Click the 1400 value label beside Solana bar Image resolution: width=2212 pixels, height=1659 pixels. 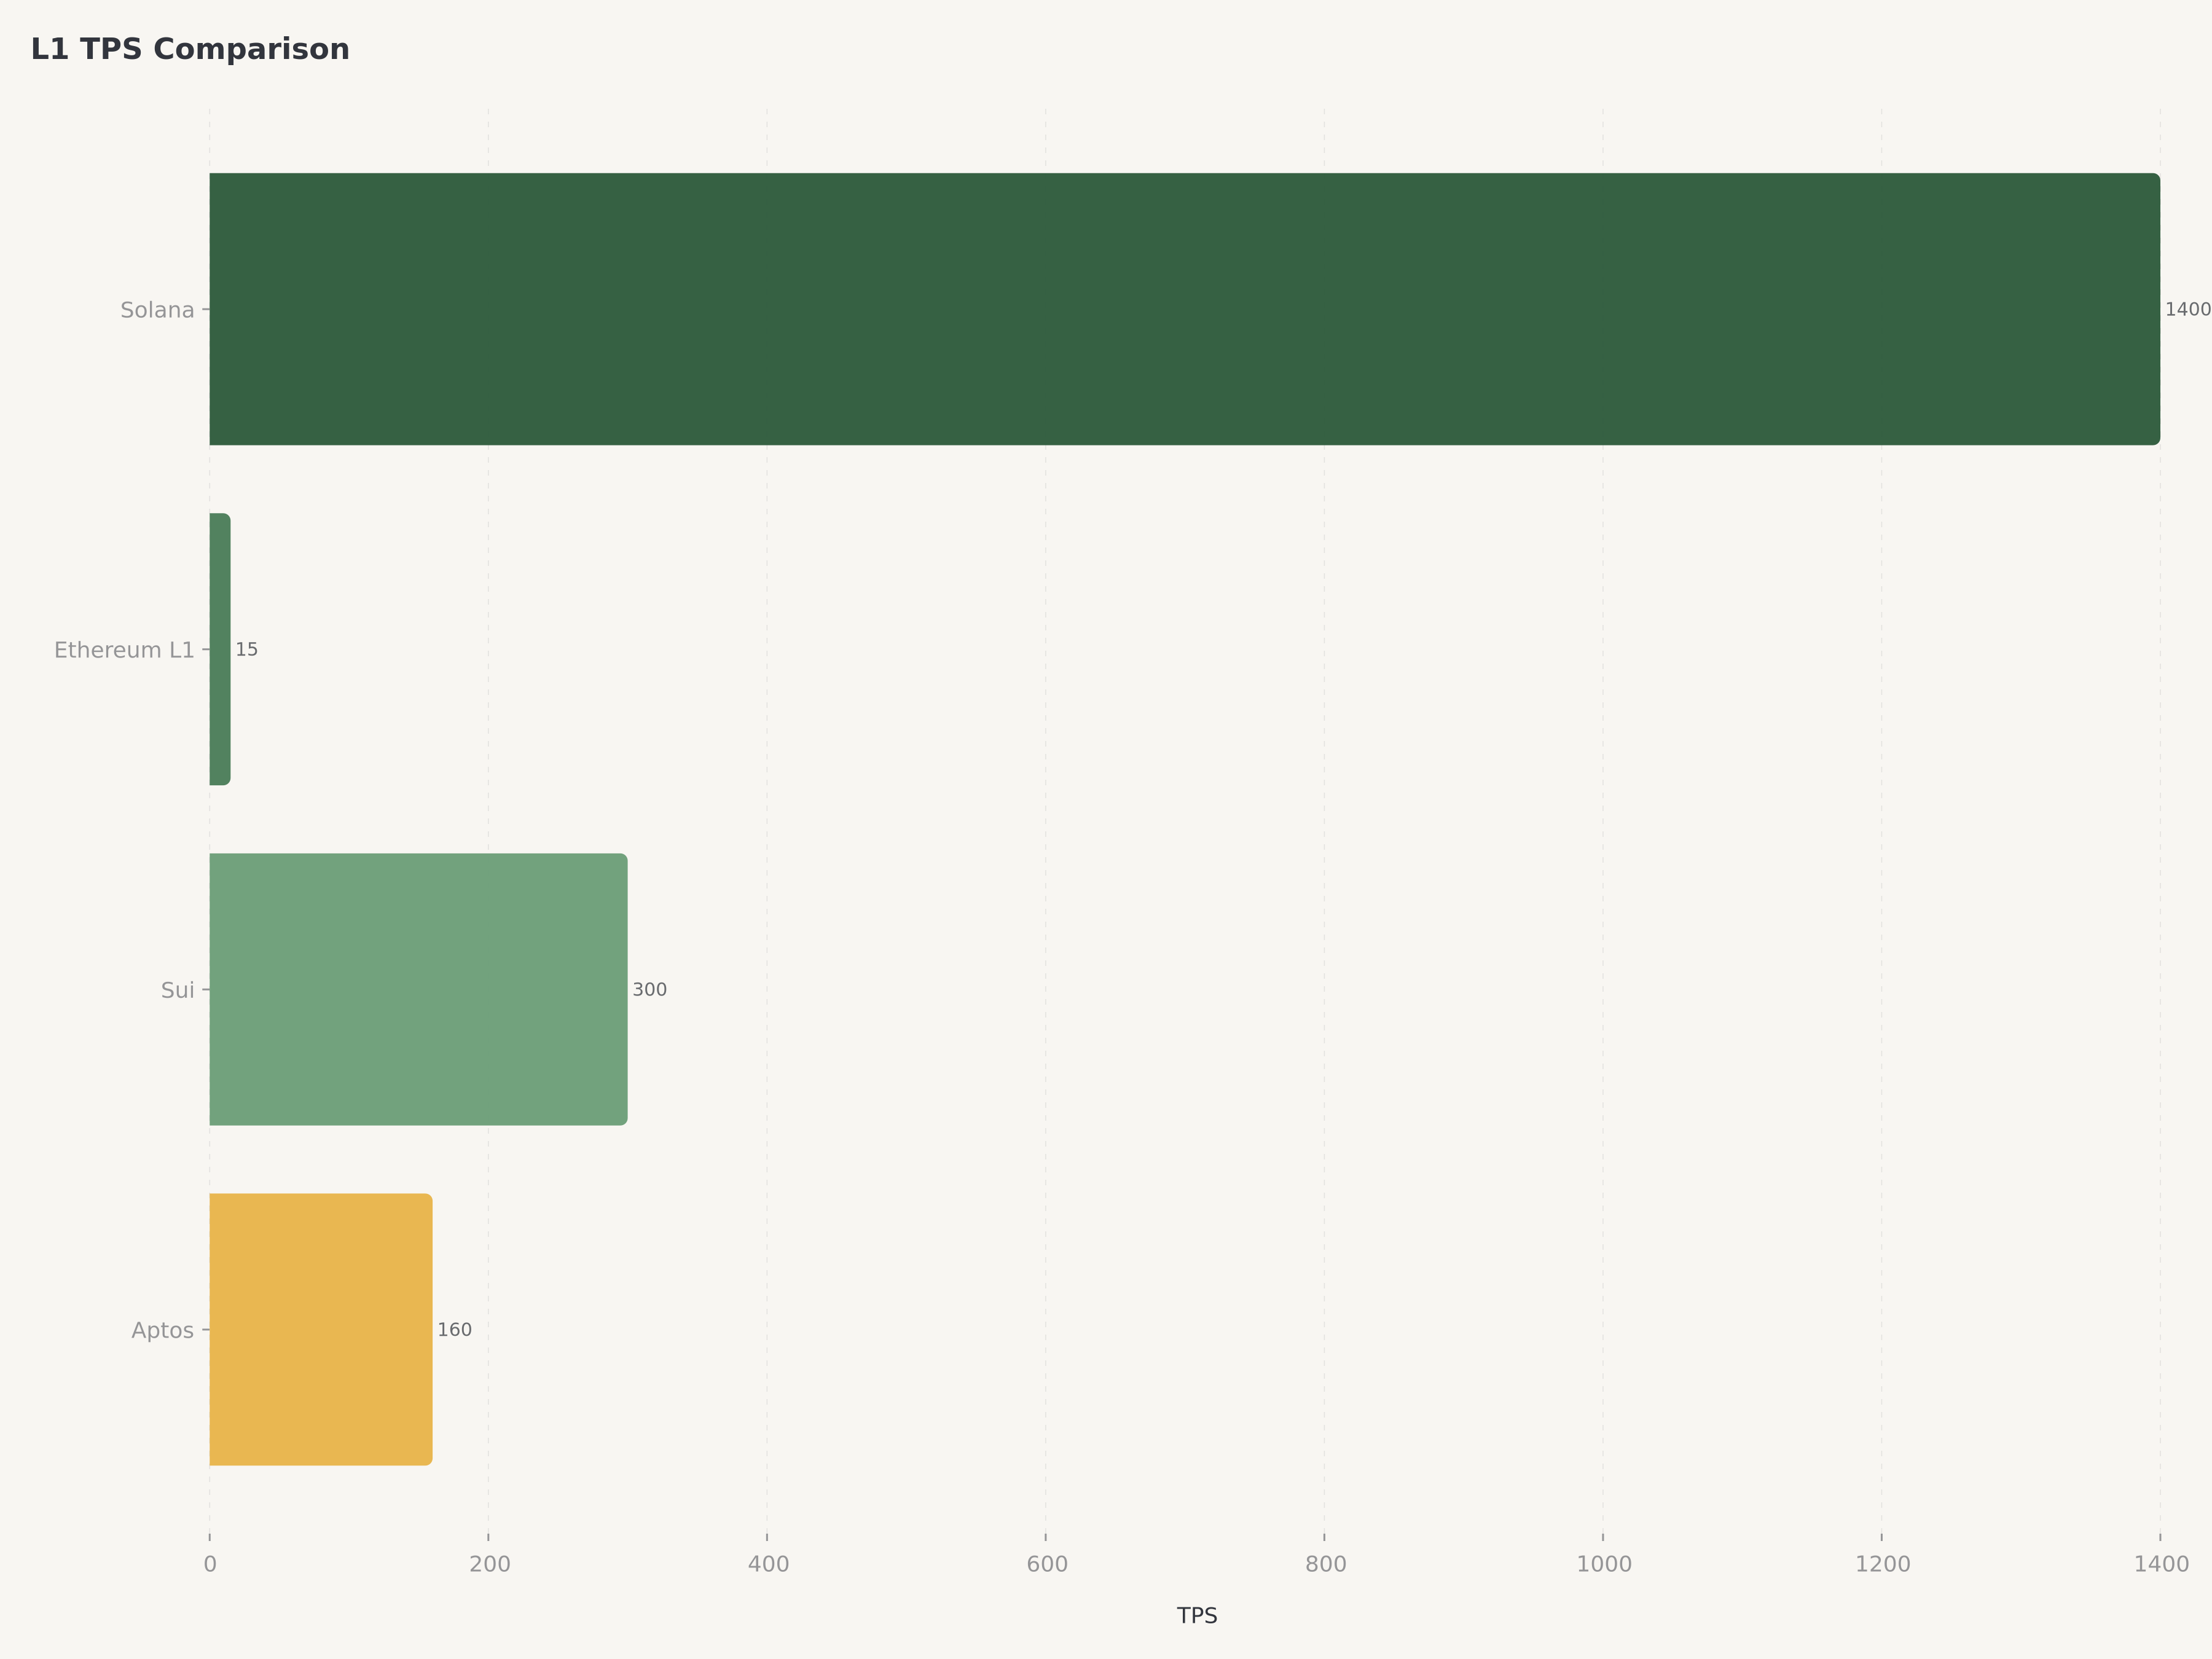[x=2187, y=309]
